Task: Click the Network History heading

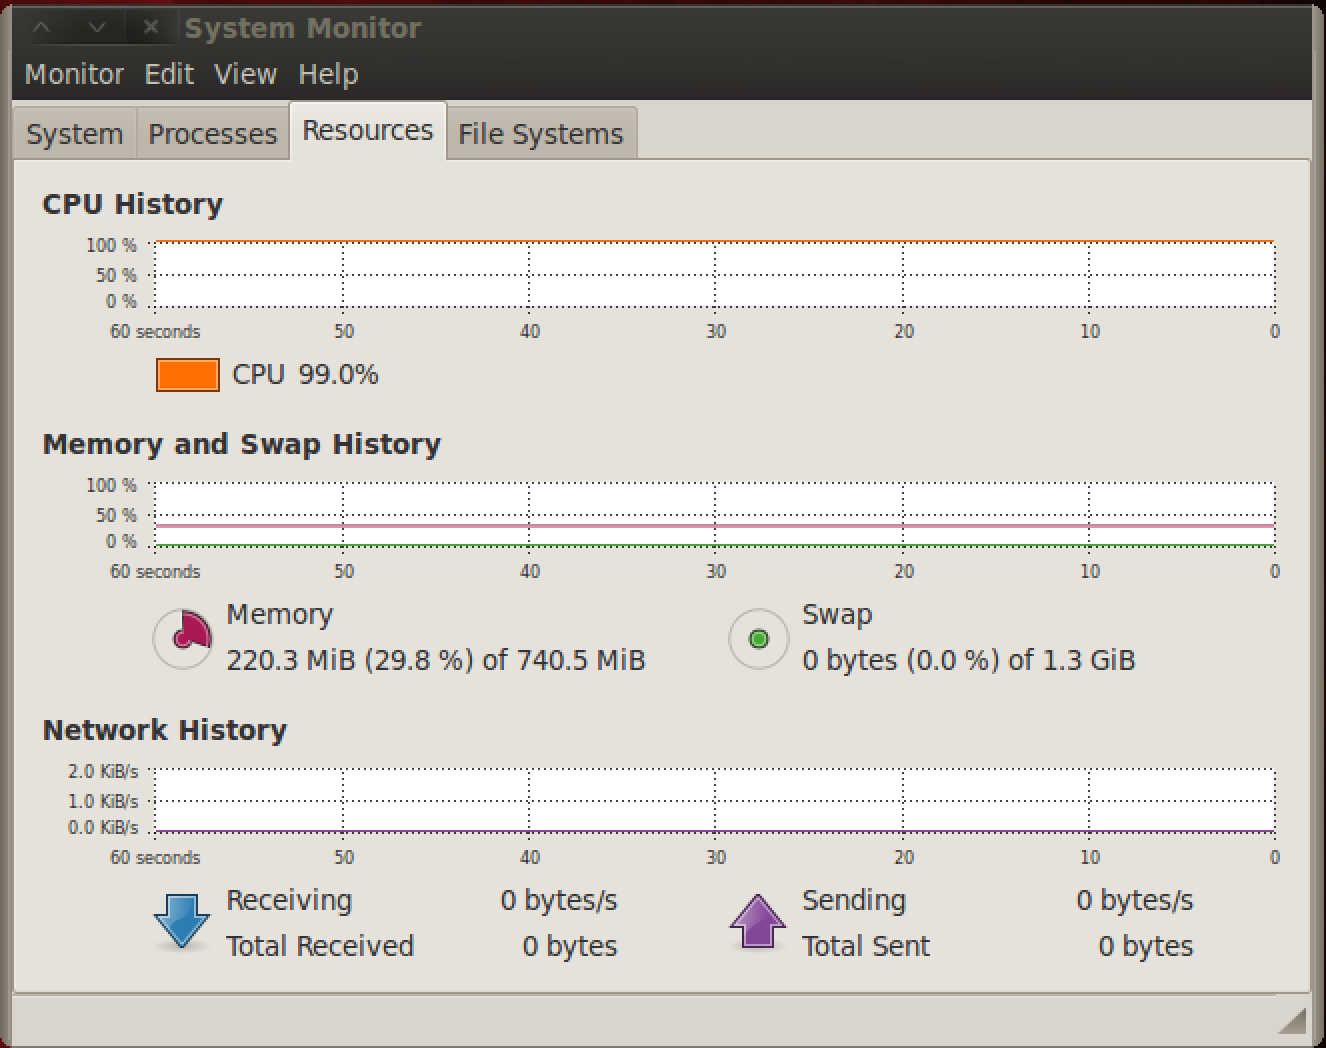Action: (165, 730)
